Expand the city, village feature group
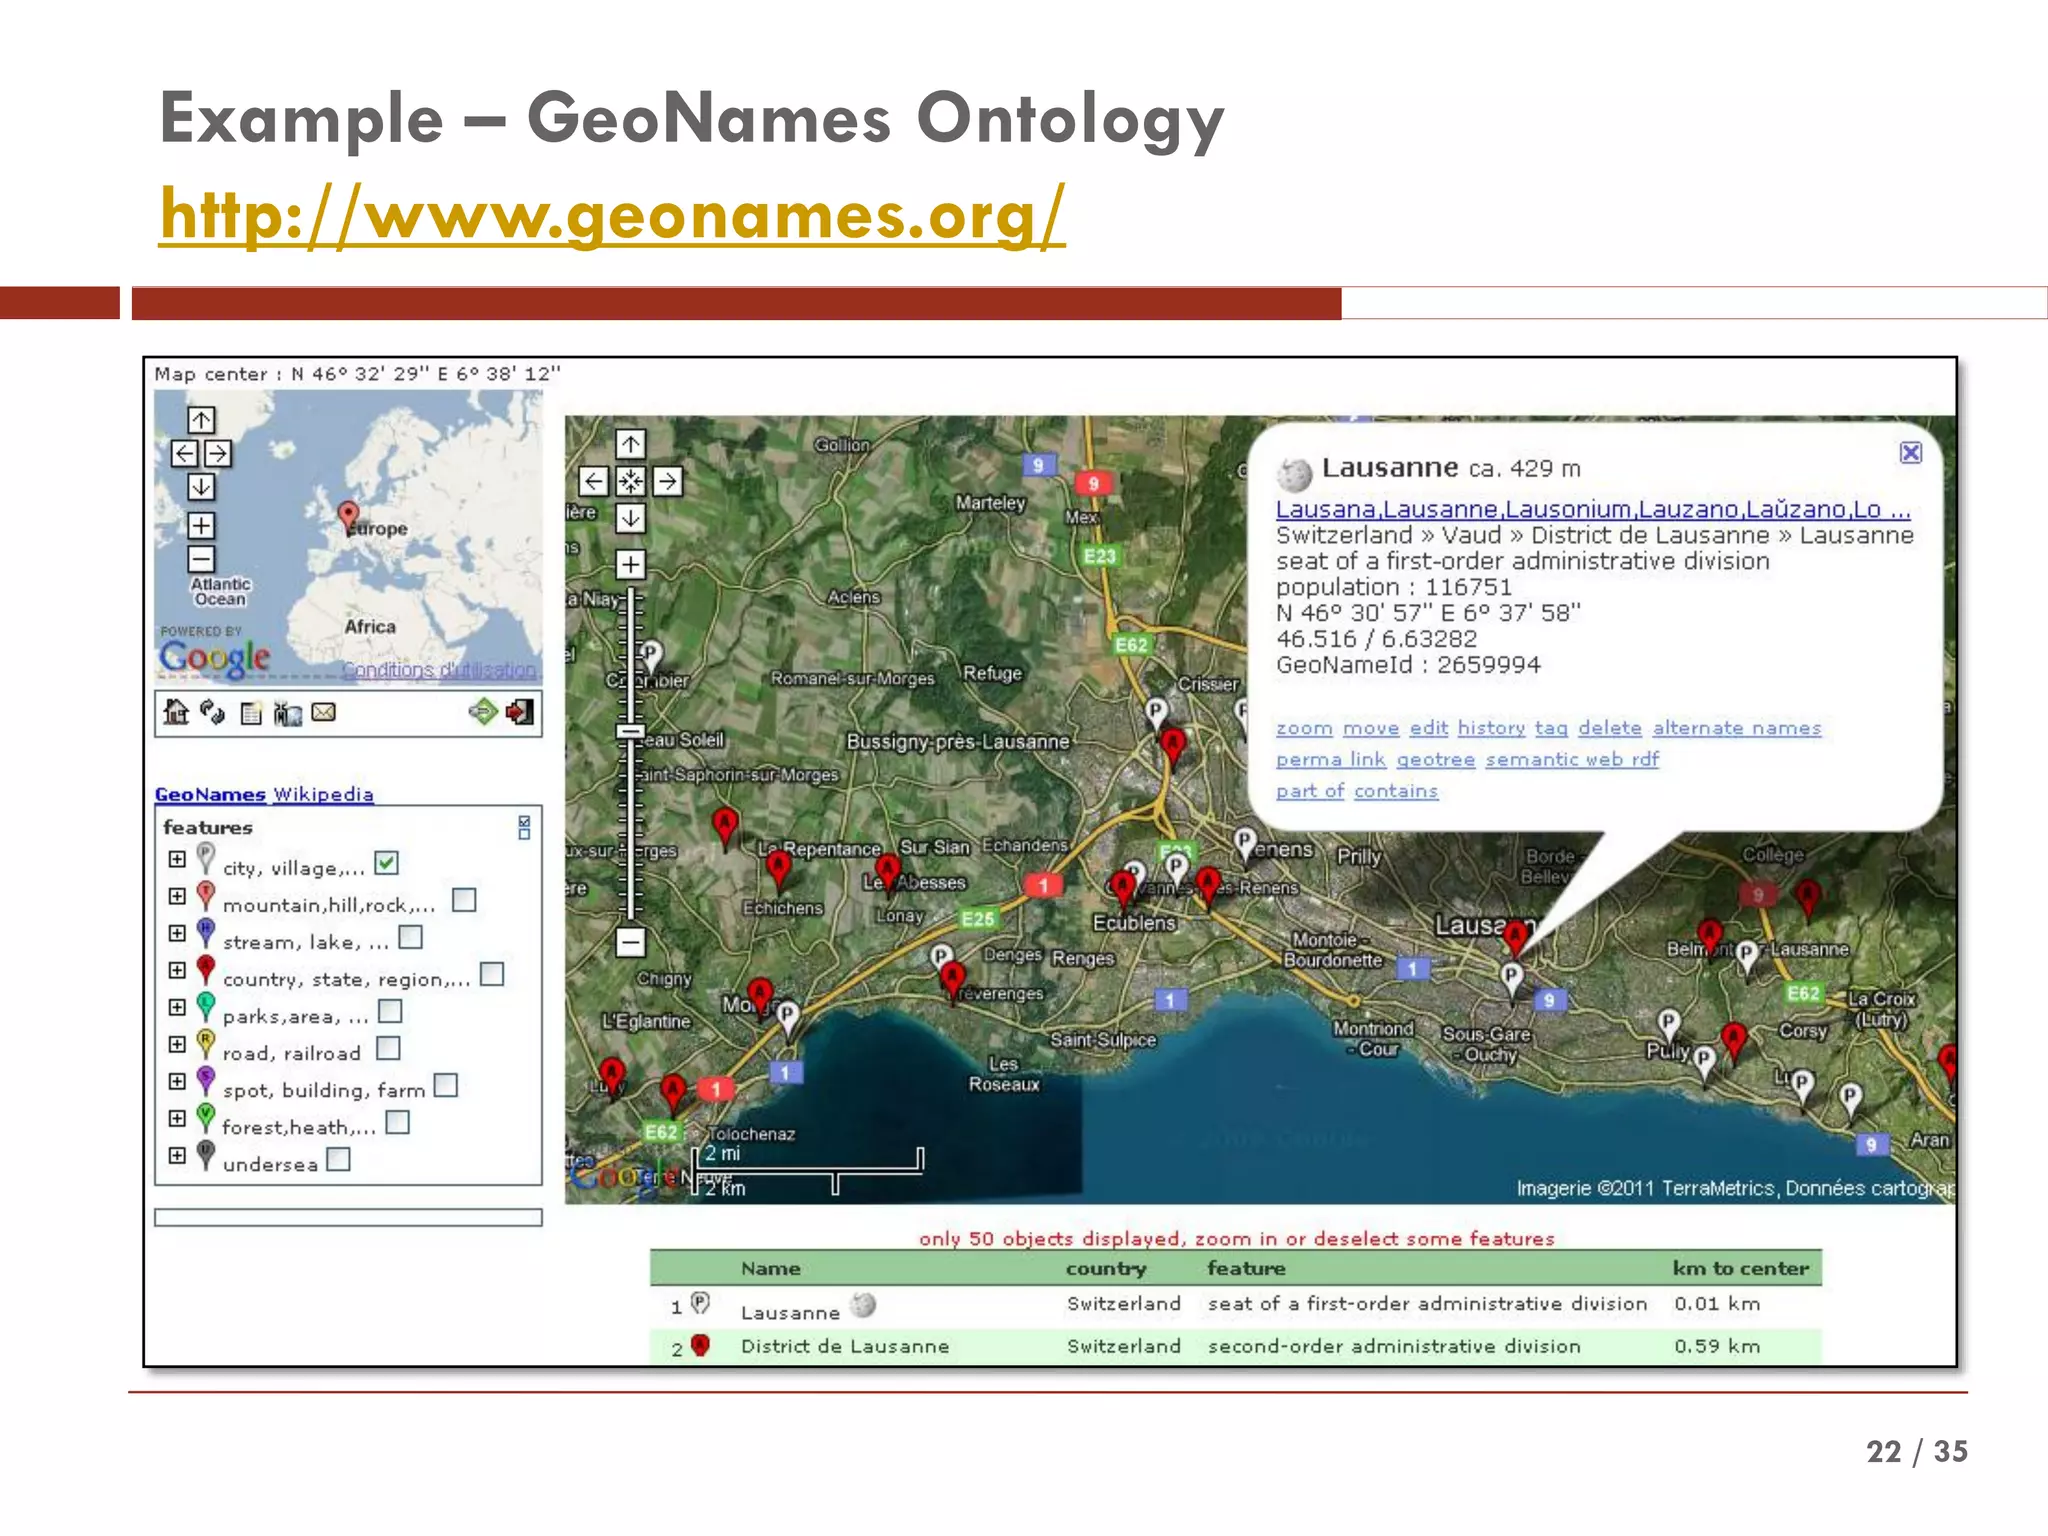 pos(177,859)
